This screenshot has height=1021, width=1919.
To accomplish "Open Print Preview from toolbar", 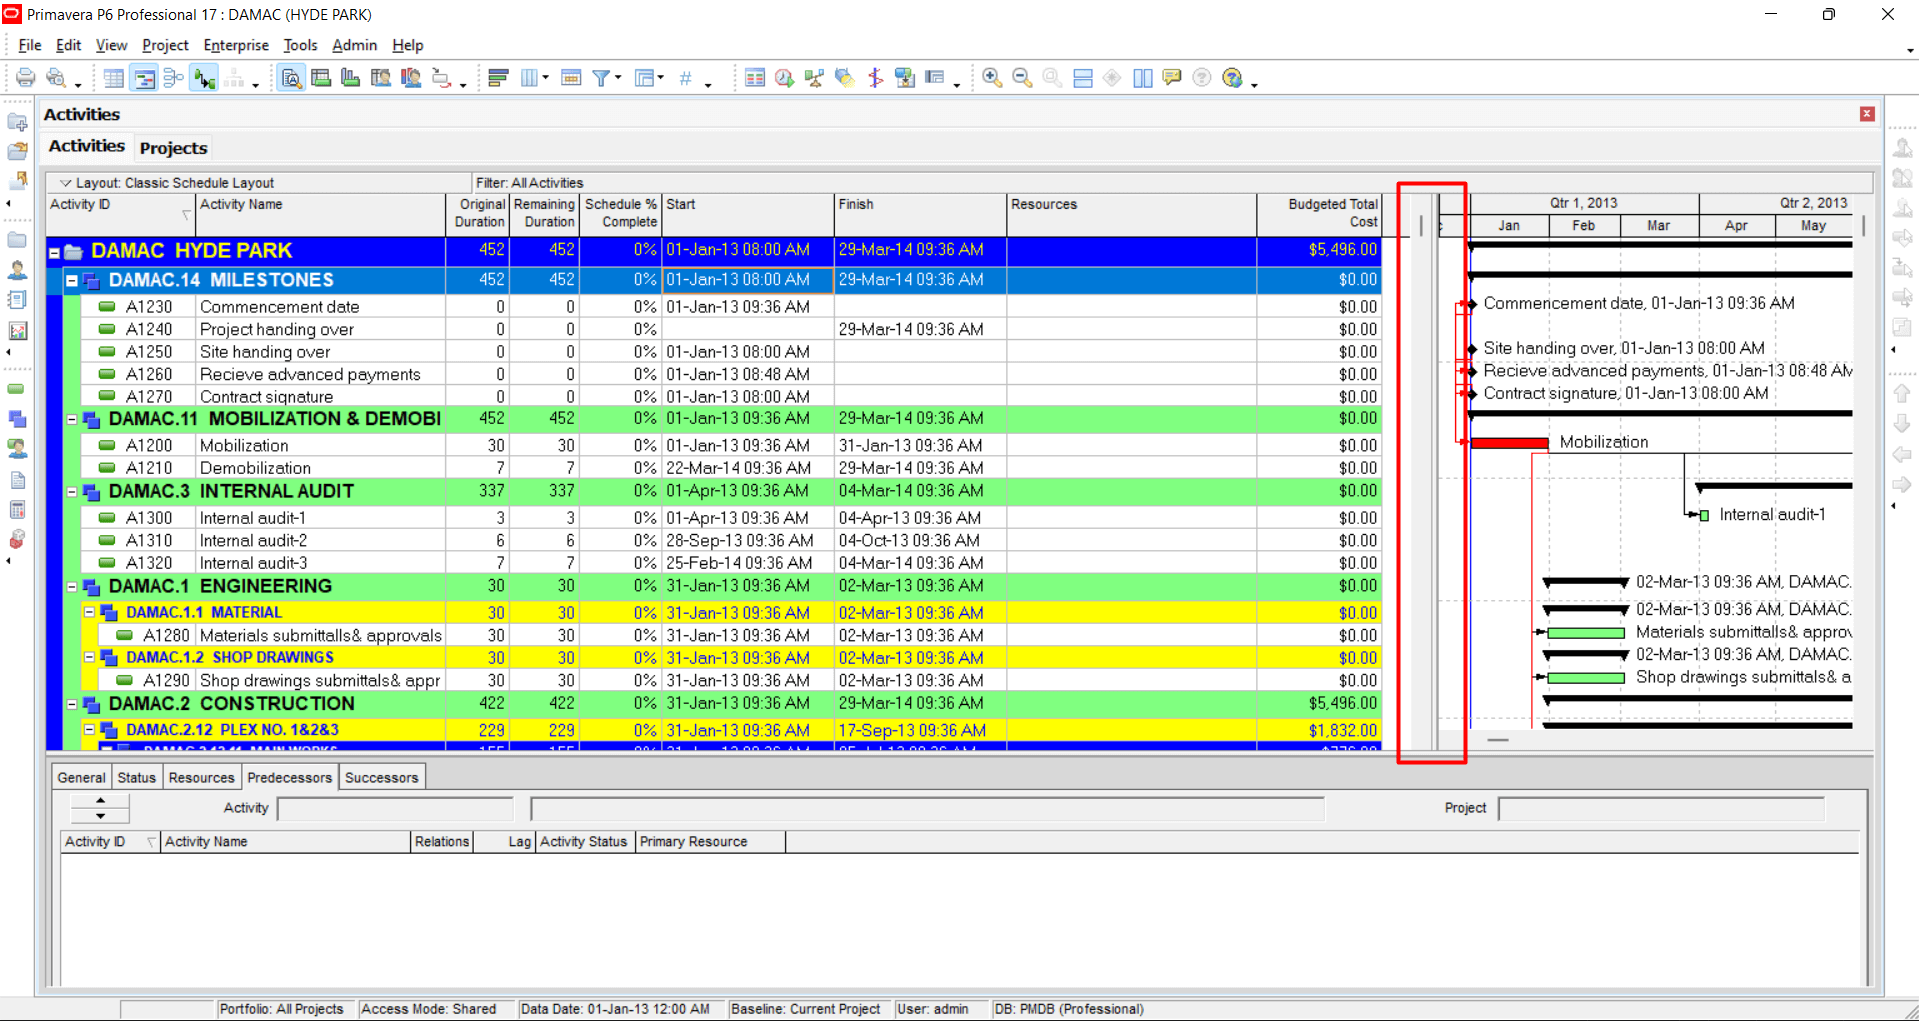I will coord(57,78).
